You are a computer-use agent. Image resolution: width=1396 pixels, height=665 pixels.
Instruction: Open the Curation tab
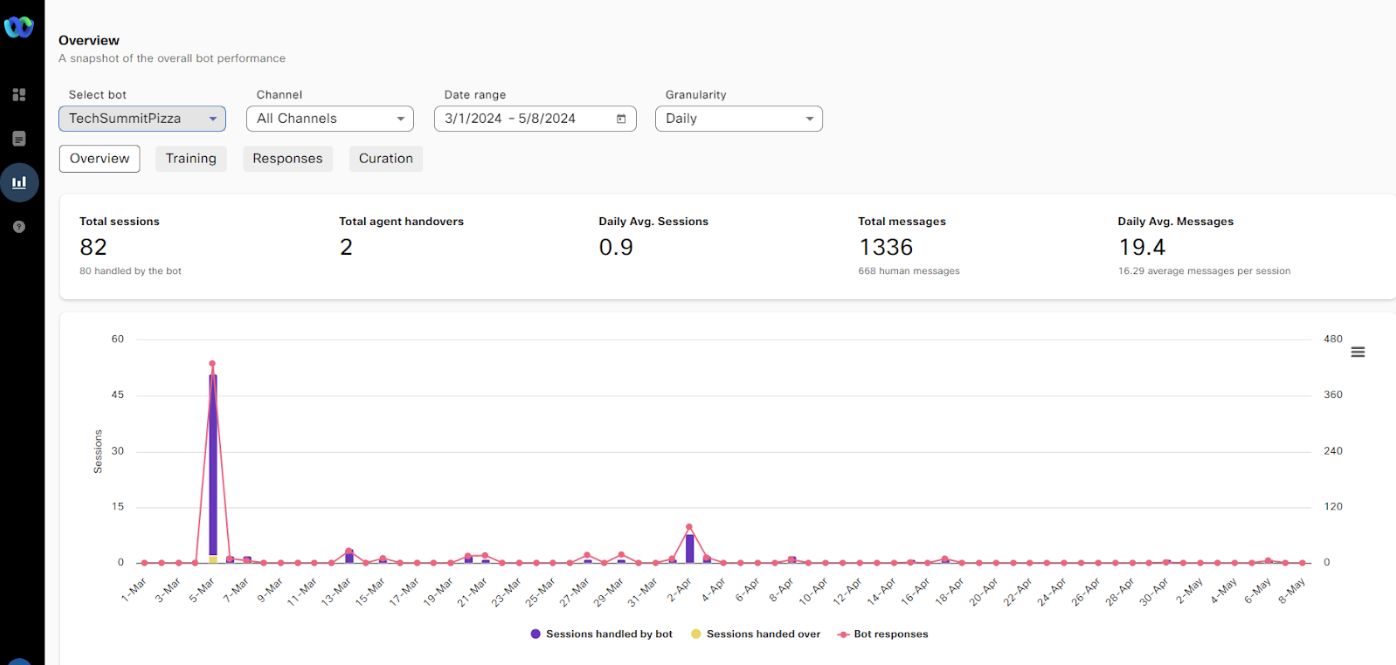[385, 159]
